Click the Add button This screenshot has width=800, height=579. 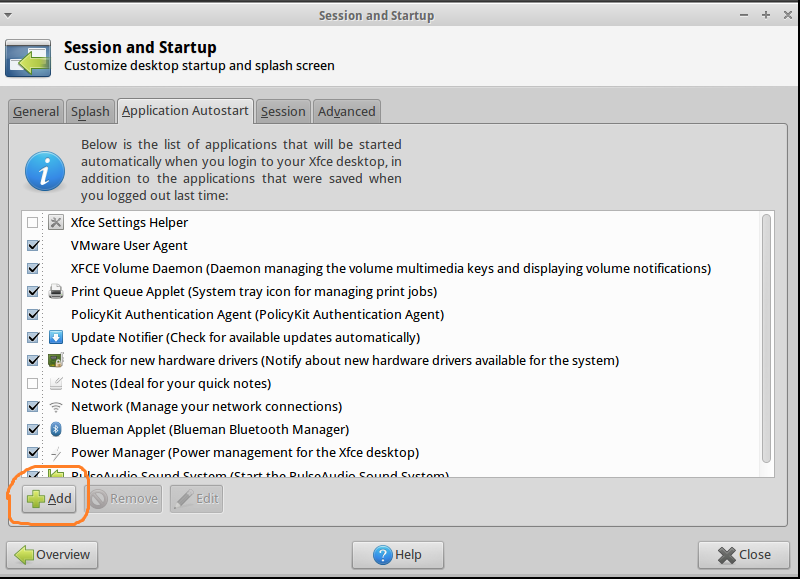click(x=48, y=498)
